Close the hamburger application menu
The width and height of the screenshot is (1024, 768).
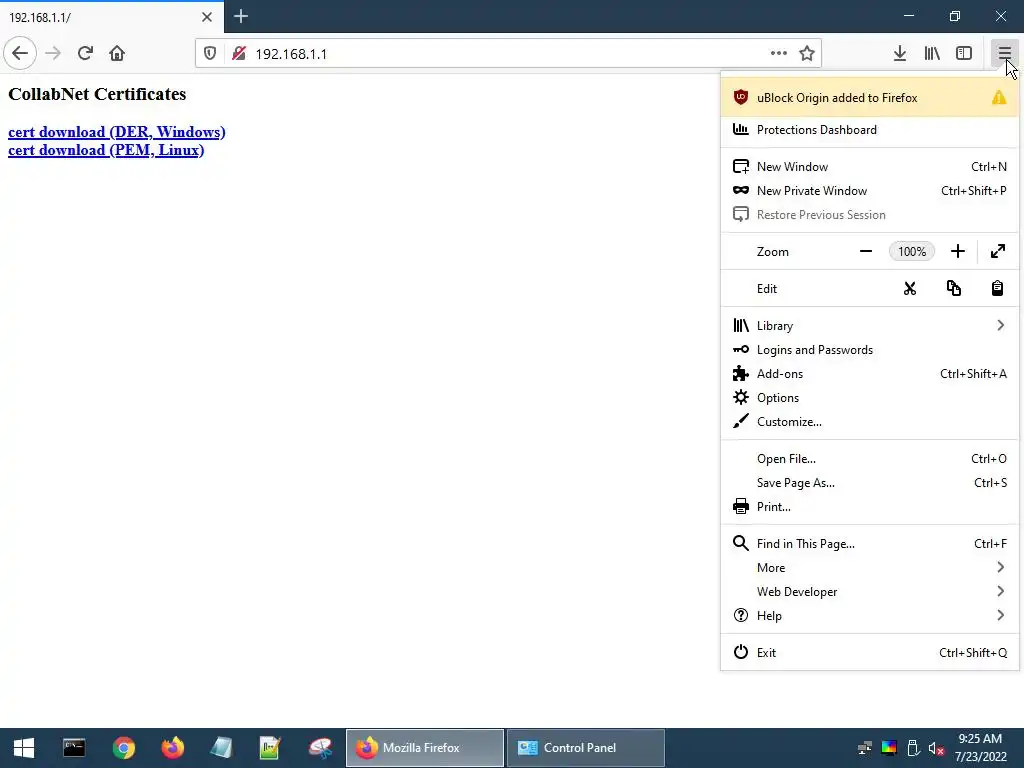point(1004,54)
